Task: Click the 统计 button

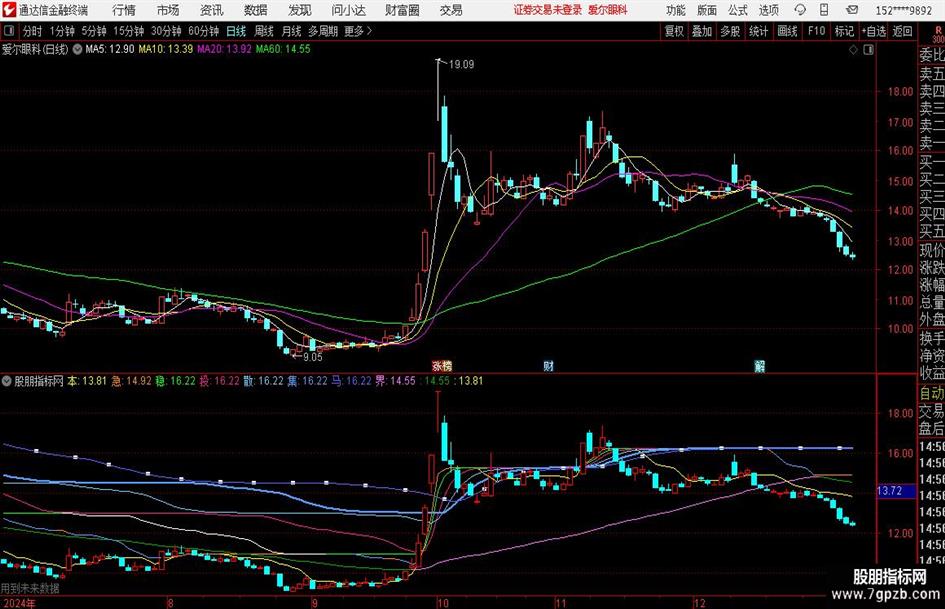Action: (x=758, y=31)
